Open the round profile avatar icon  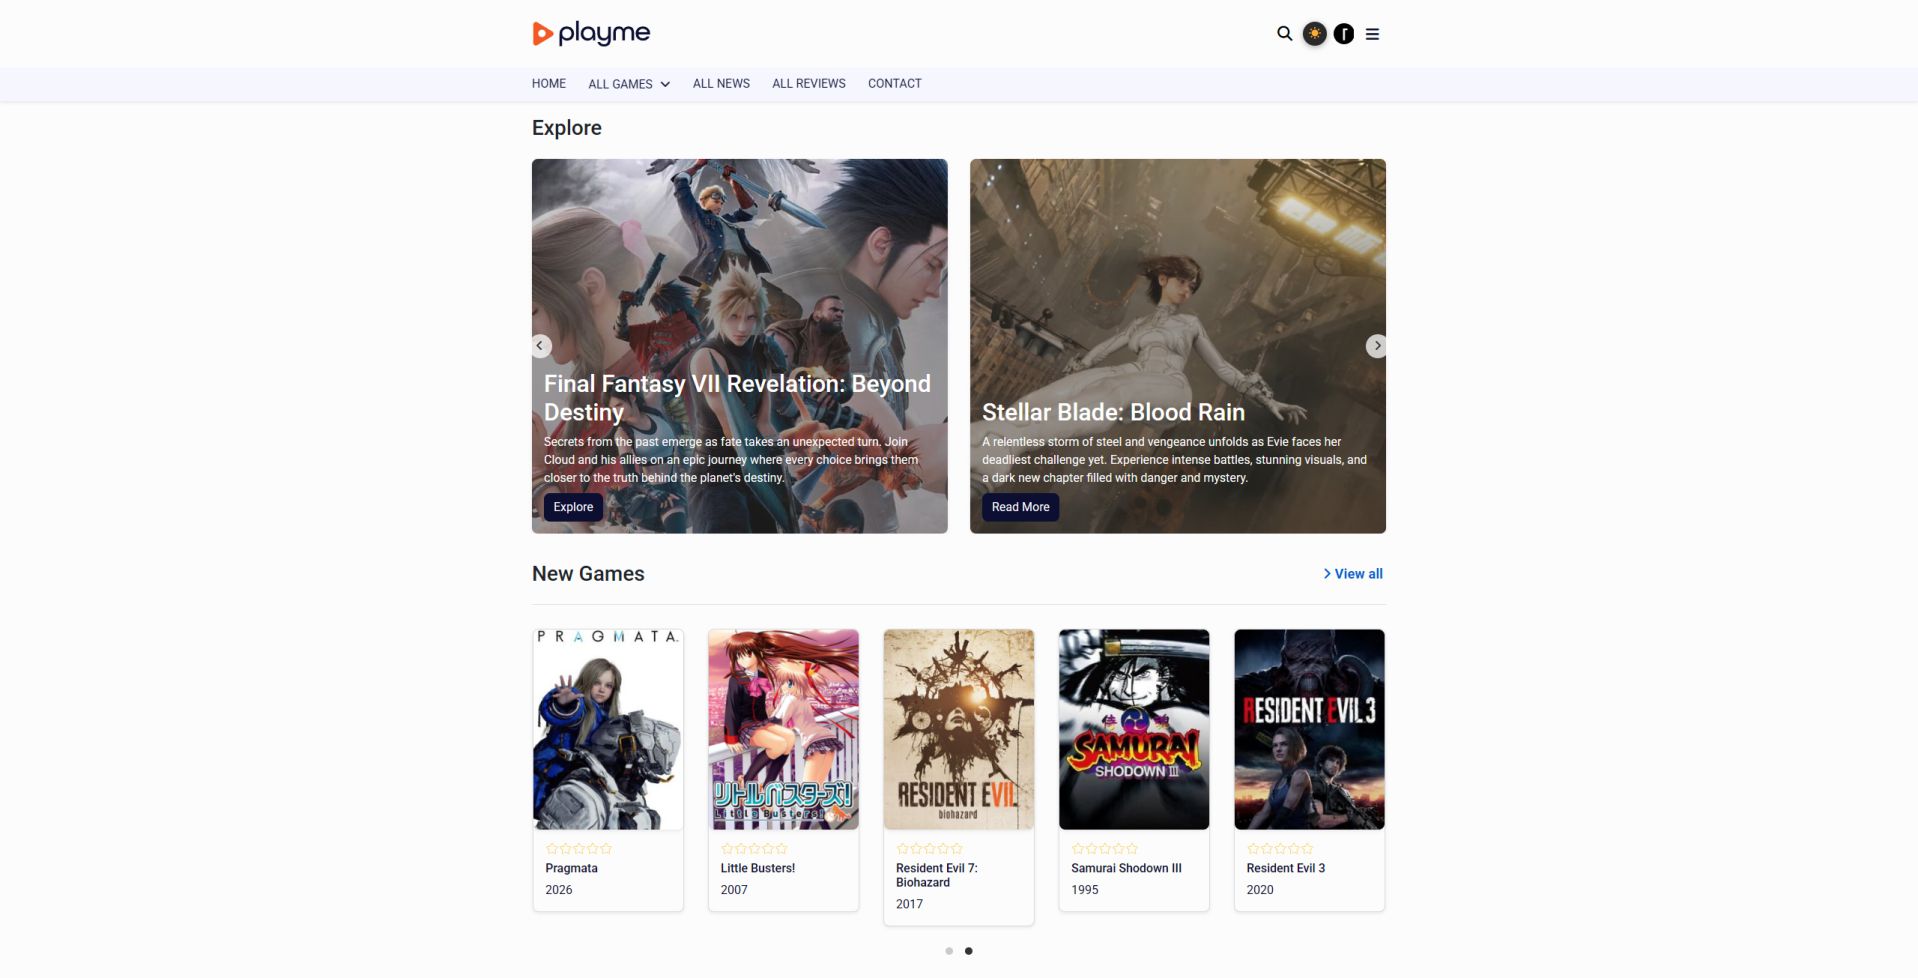(1344, 34)
